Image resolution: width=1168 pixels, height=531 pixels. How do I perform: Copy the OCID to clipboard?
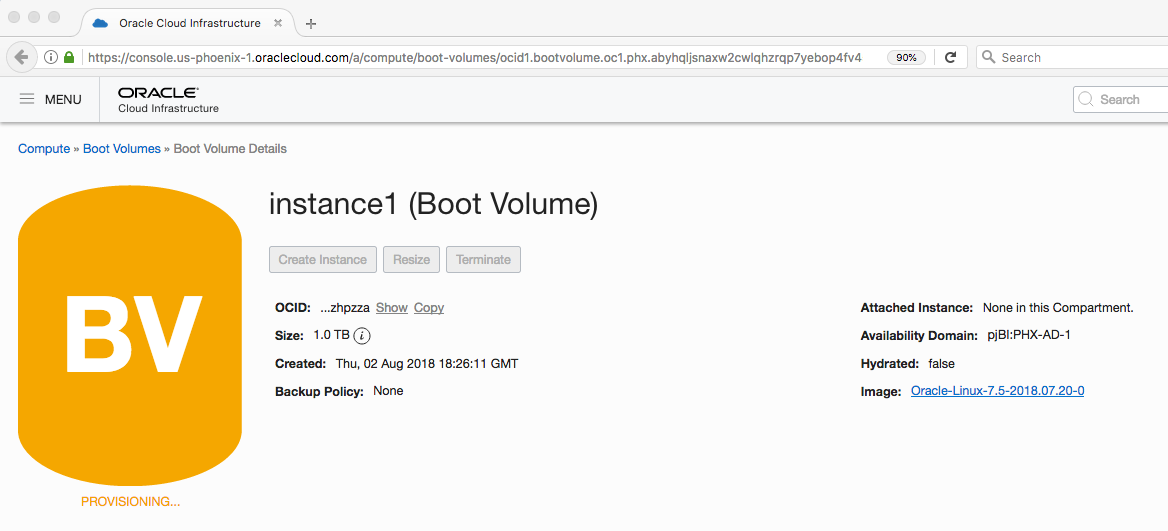point(429,308)
